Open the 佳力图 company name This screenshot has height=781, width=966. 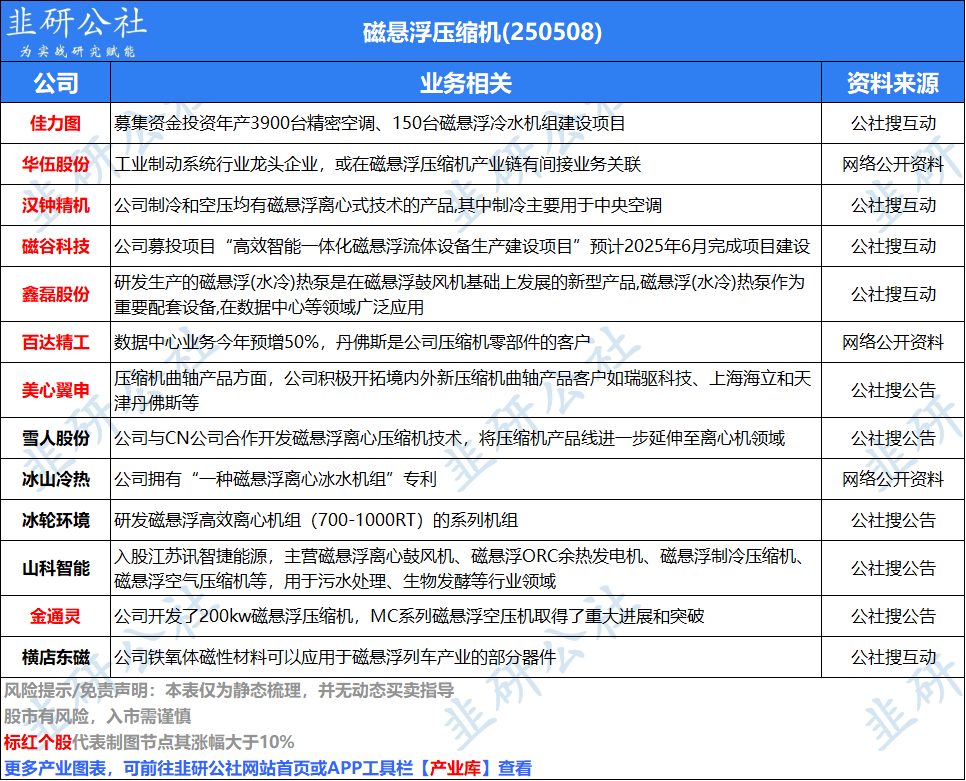click(56, 124)
